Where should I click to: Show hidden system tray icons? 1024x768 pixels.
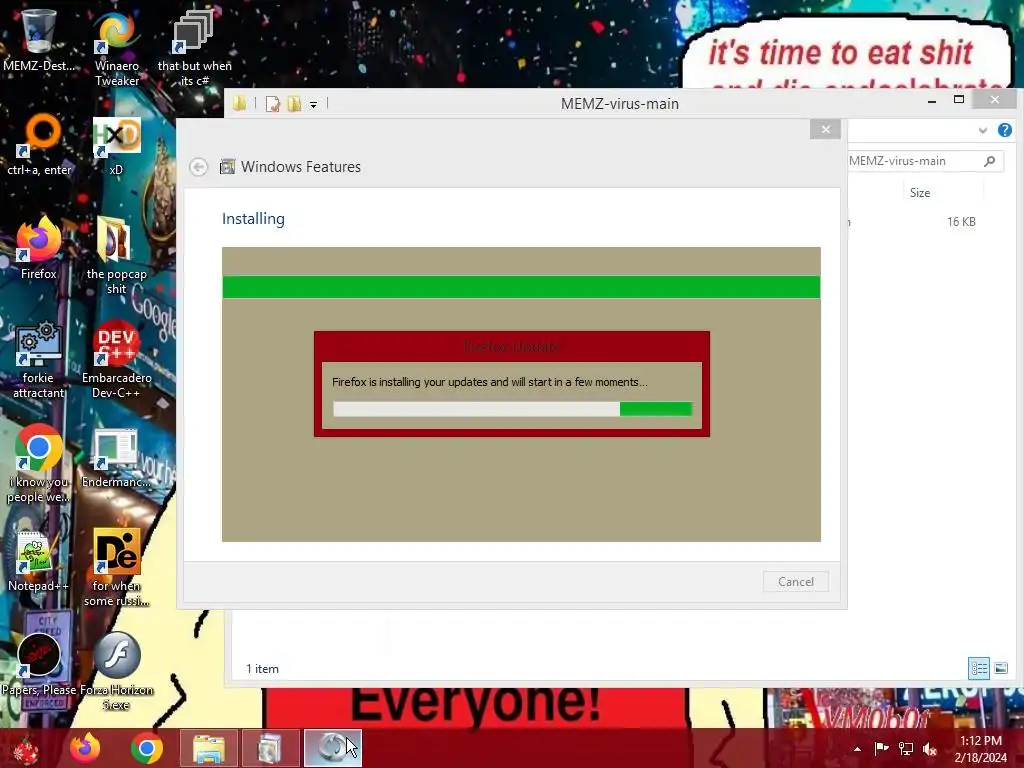(857, 748)
